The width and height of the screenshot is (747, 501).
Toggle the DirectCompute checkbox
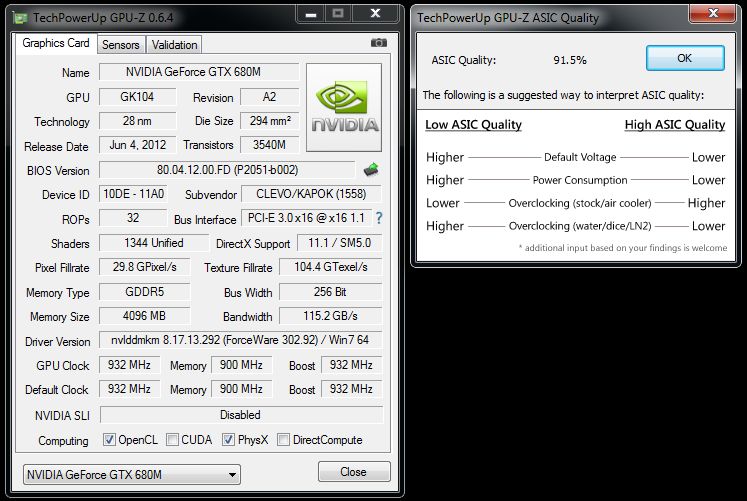click(x=283, y=440)
